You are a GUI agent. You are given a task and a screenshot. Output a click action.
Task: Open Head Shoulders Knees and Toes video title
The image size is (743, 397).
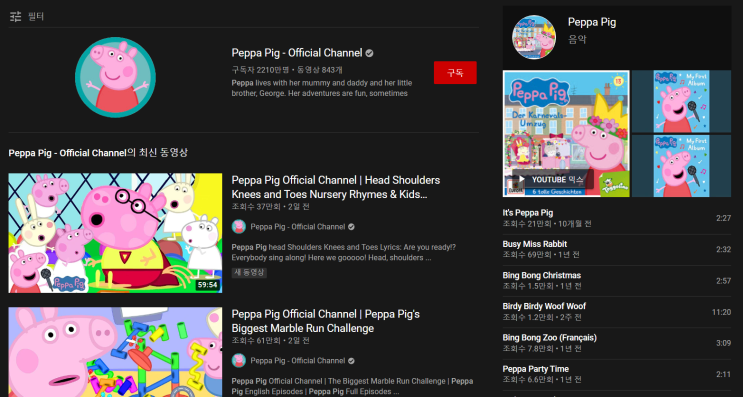(335, 187)
